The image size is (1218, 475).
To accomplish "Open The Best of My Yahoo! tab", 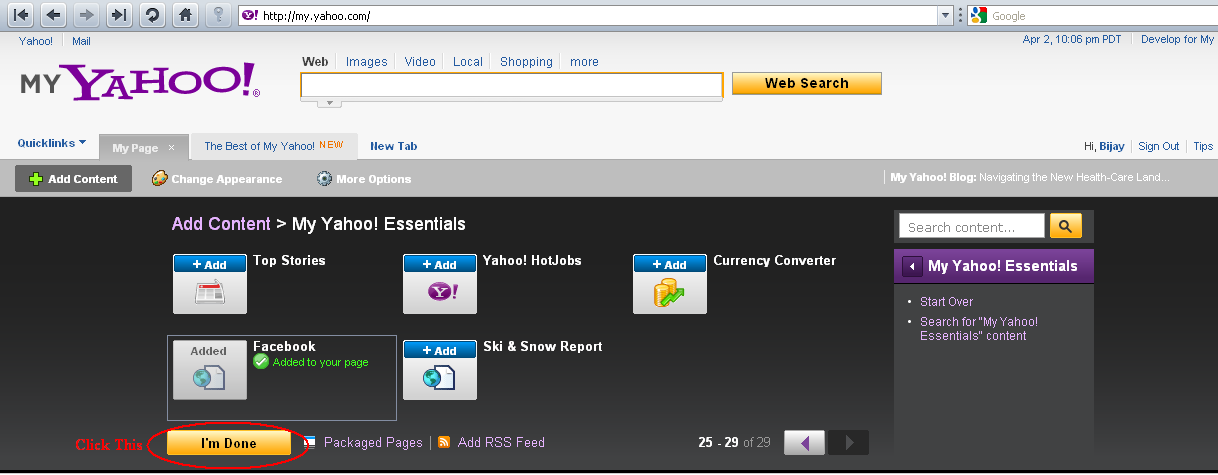I will (273, 146).
